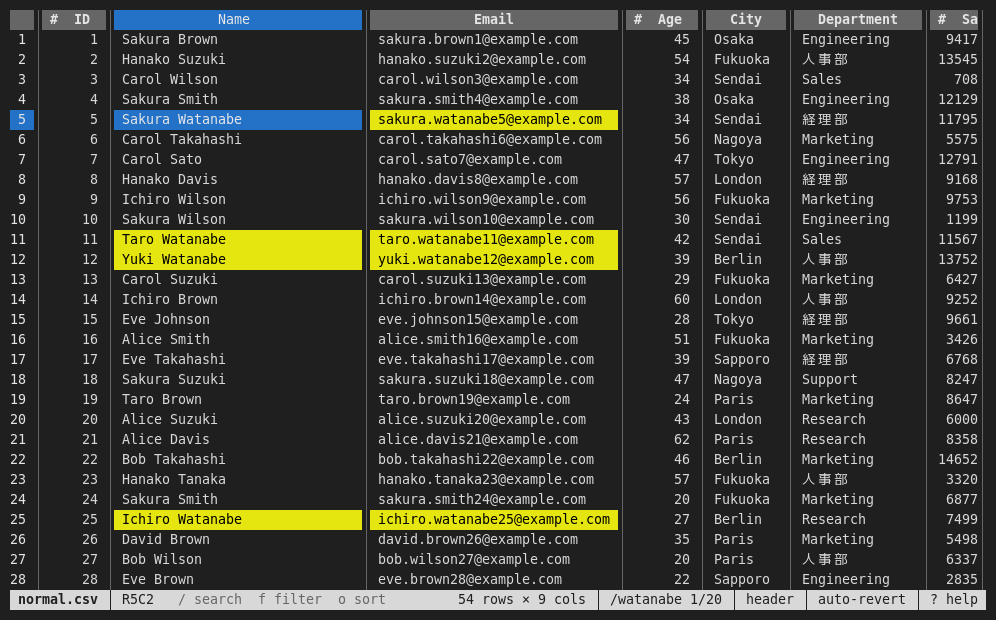
Task: Activate the 'o sort' status bar command
Action: (x=361, y=599)
